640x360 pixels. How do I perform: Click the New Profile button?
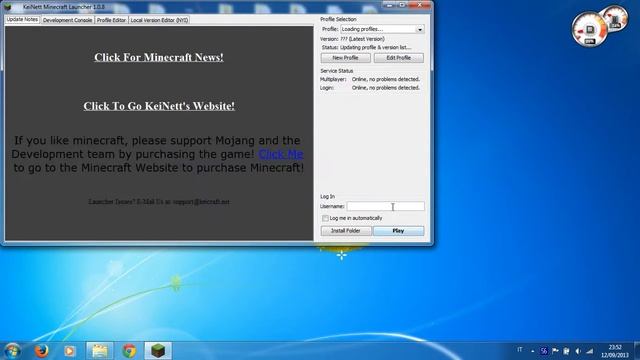(345, 58)
